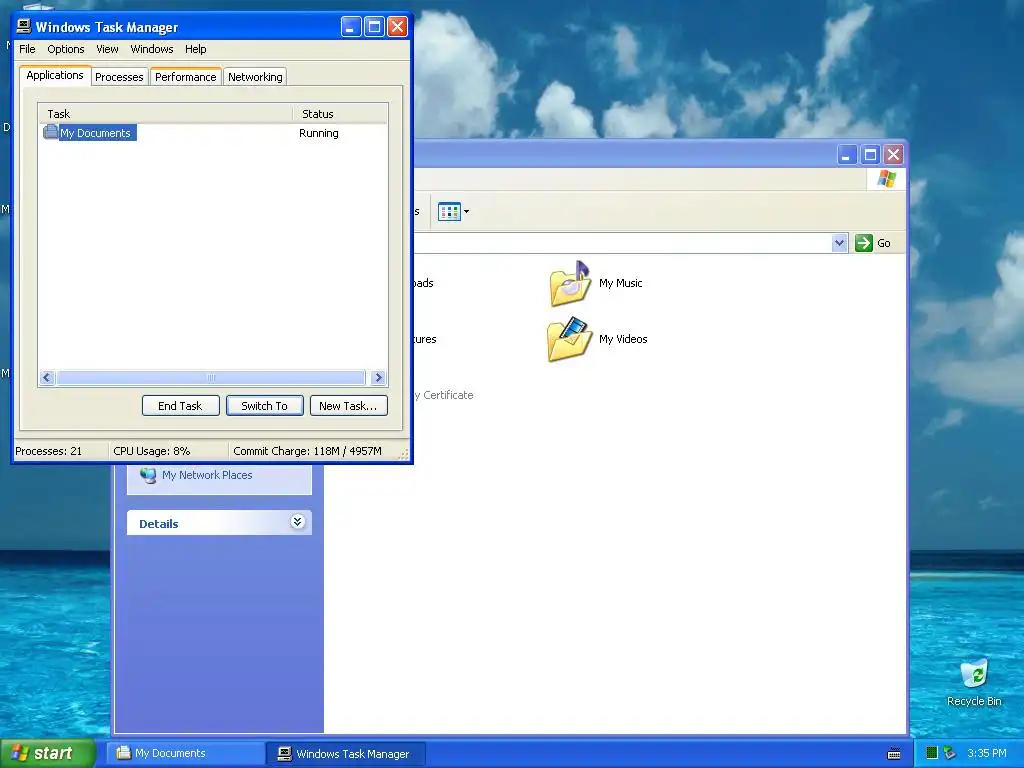
Task: Click the My Videos label
Action: [x=623, y=340]
